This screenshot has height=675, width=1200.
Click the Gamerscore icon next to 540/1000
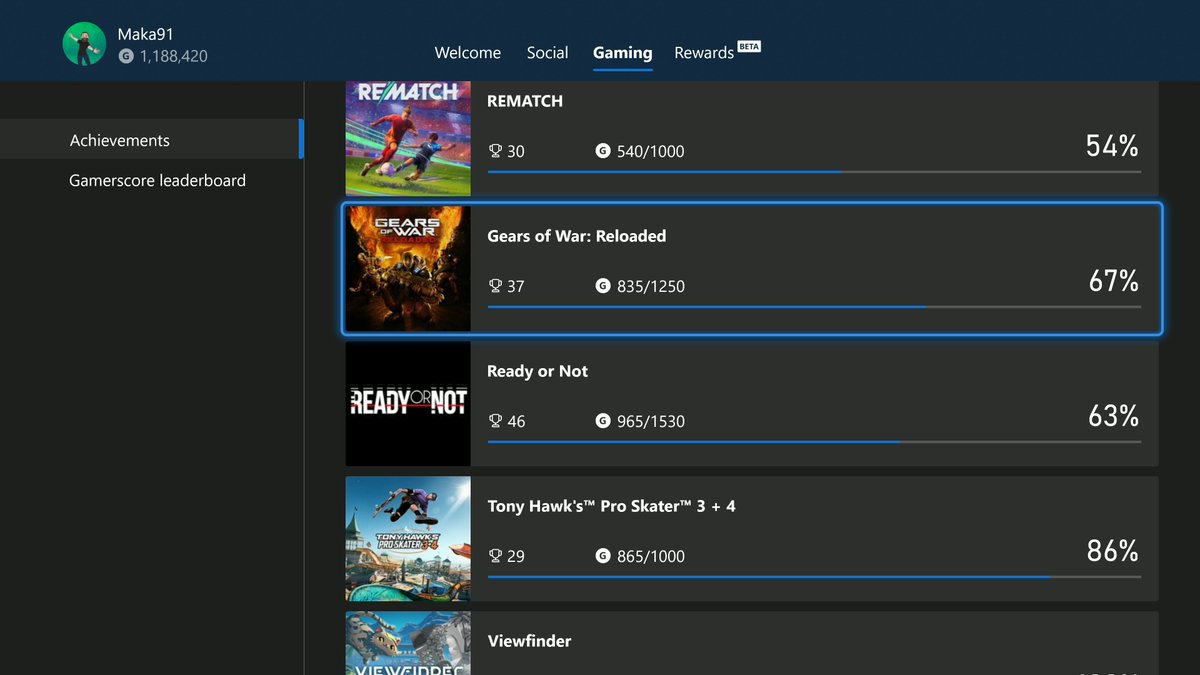click(x=602, y=151)
